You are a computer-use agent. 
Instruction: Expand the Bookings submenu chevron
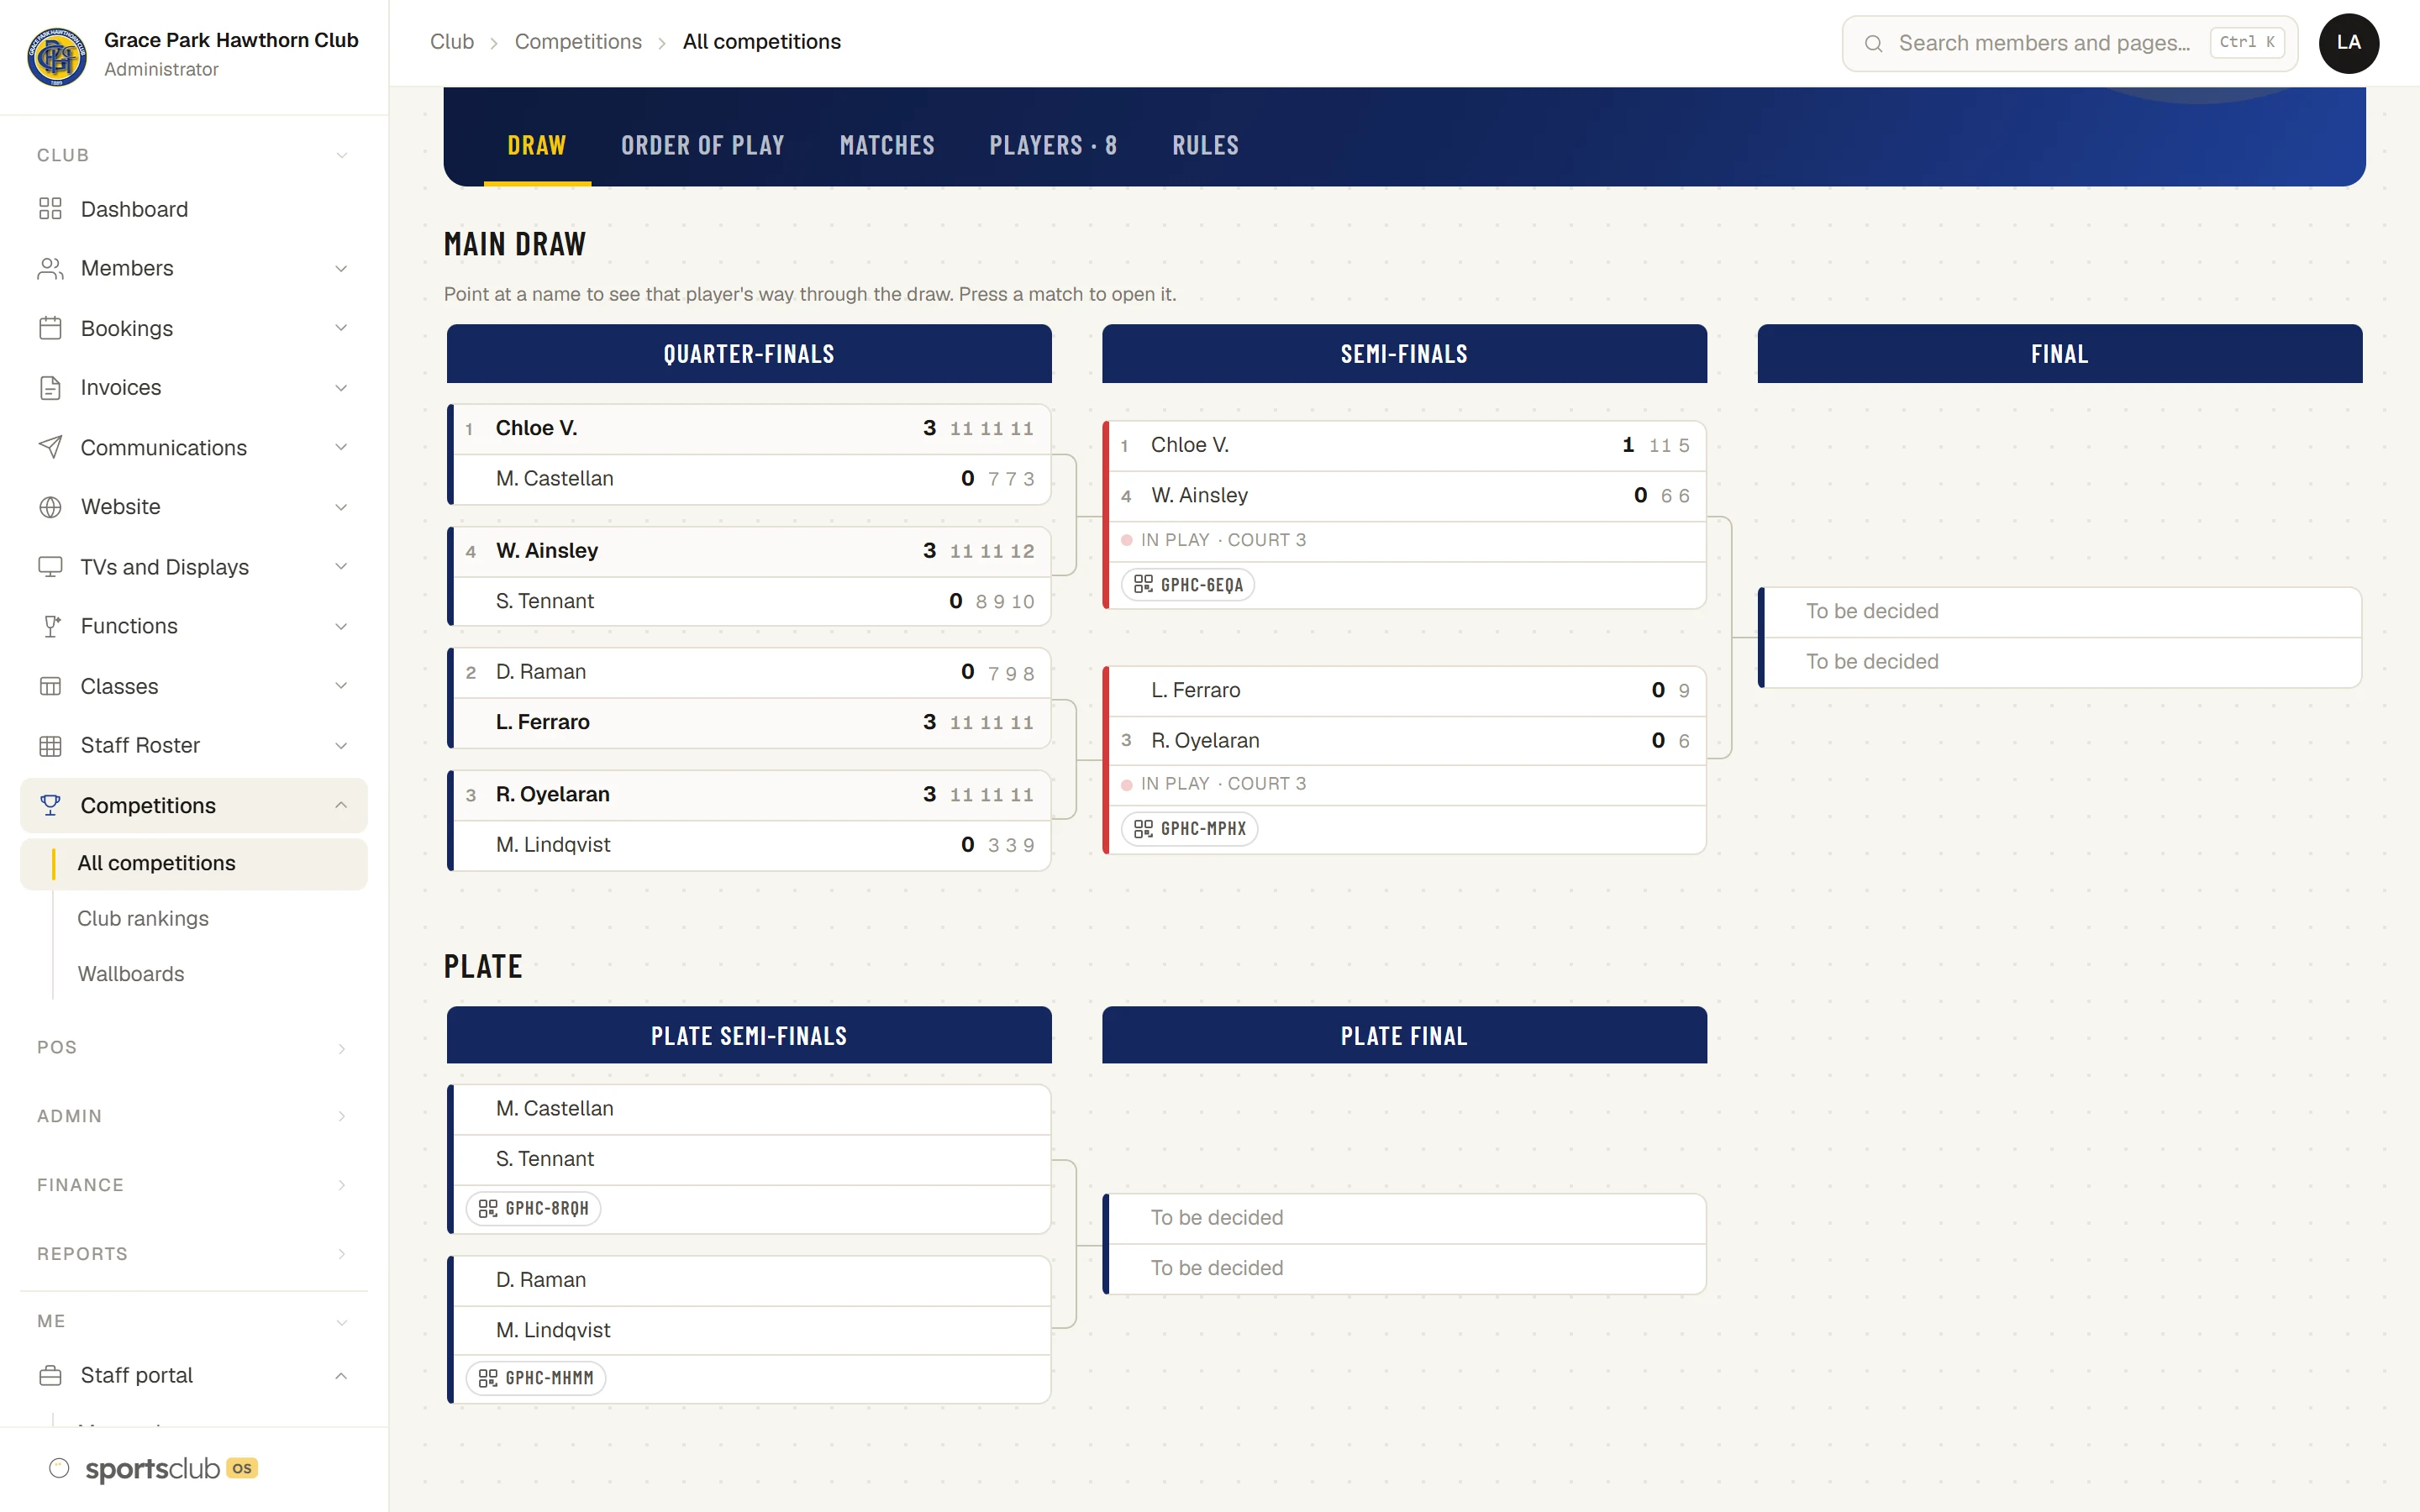coord(341,328)
